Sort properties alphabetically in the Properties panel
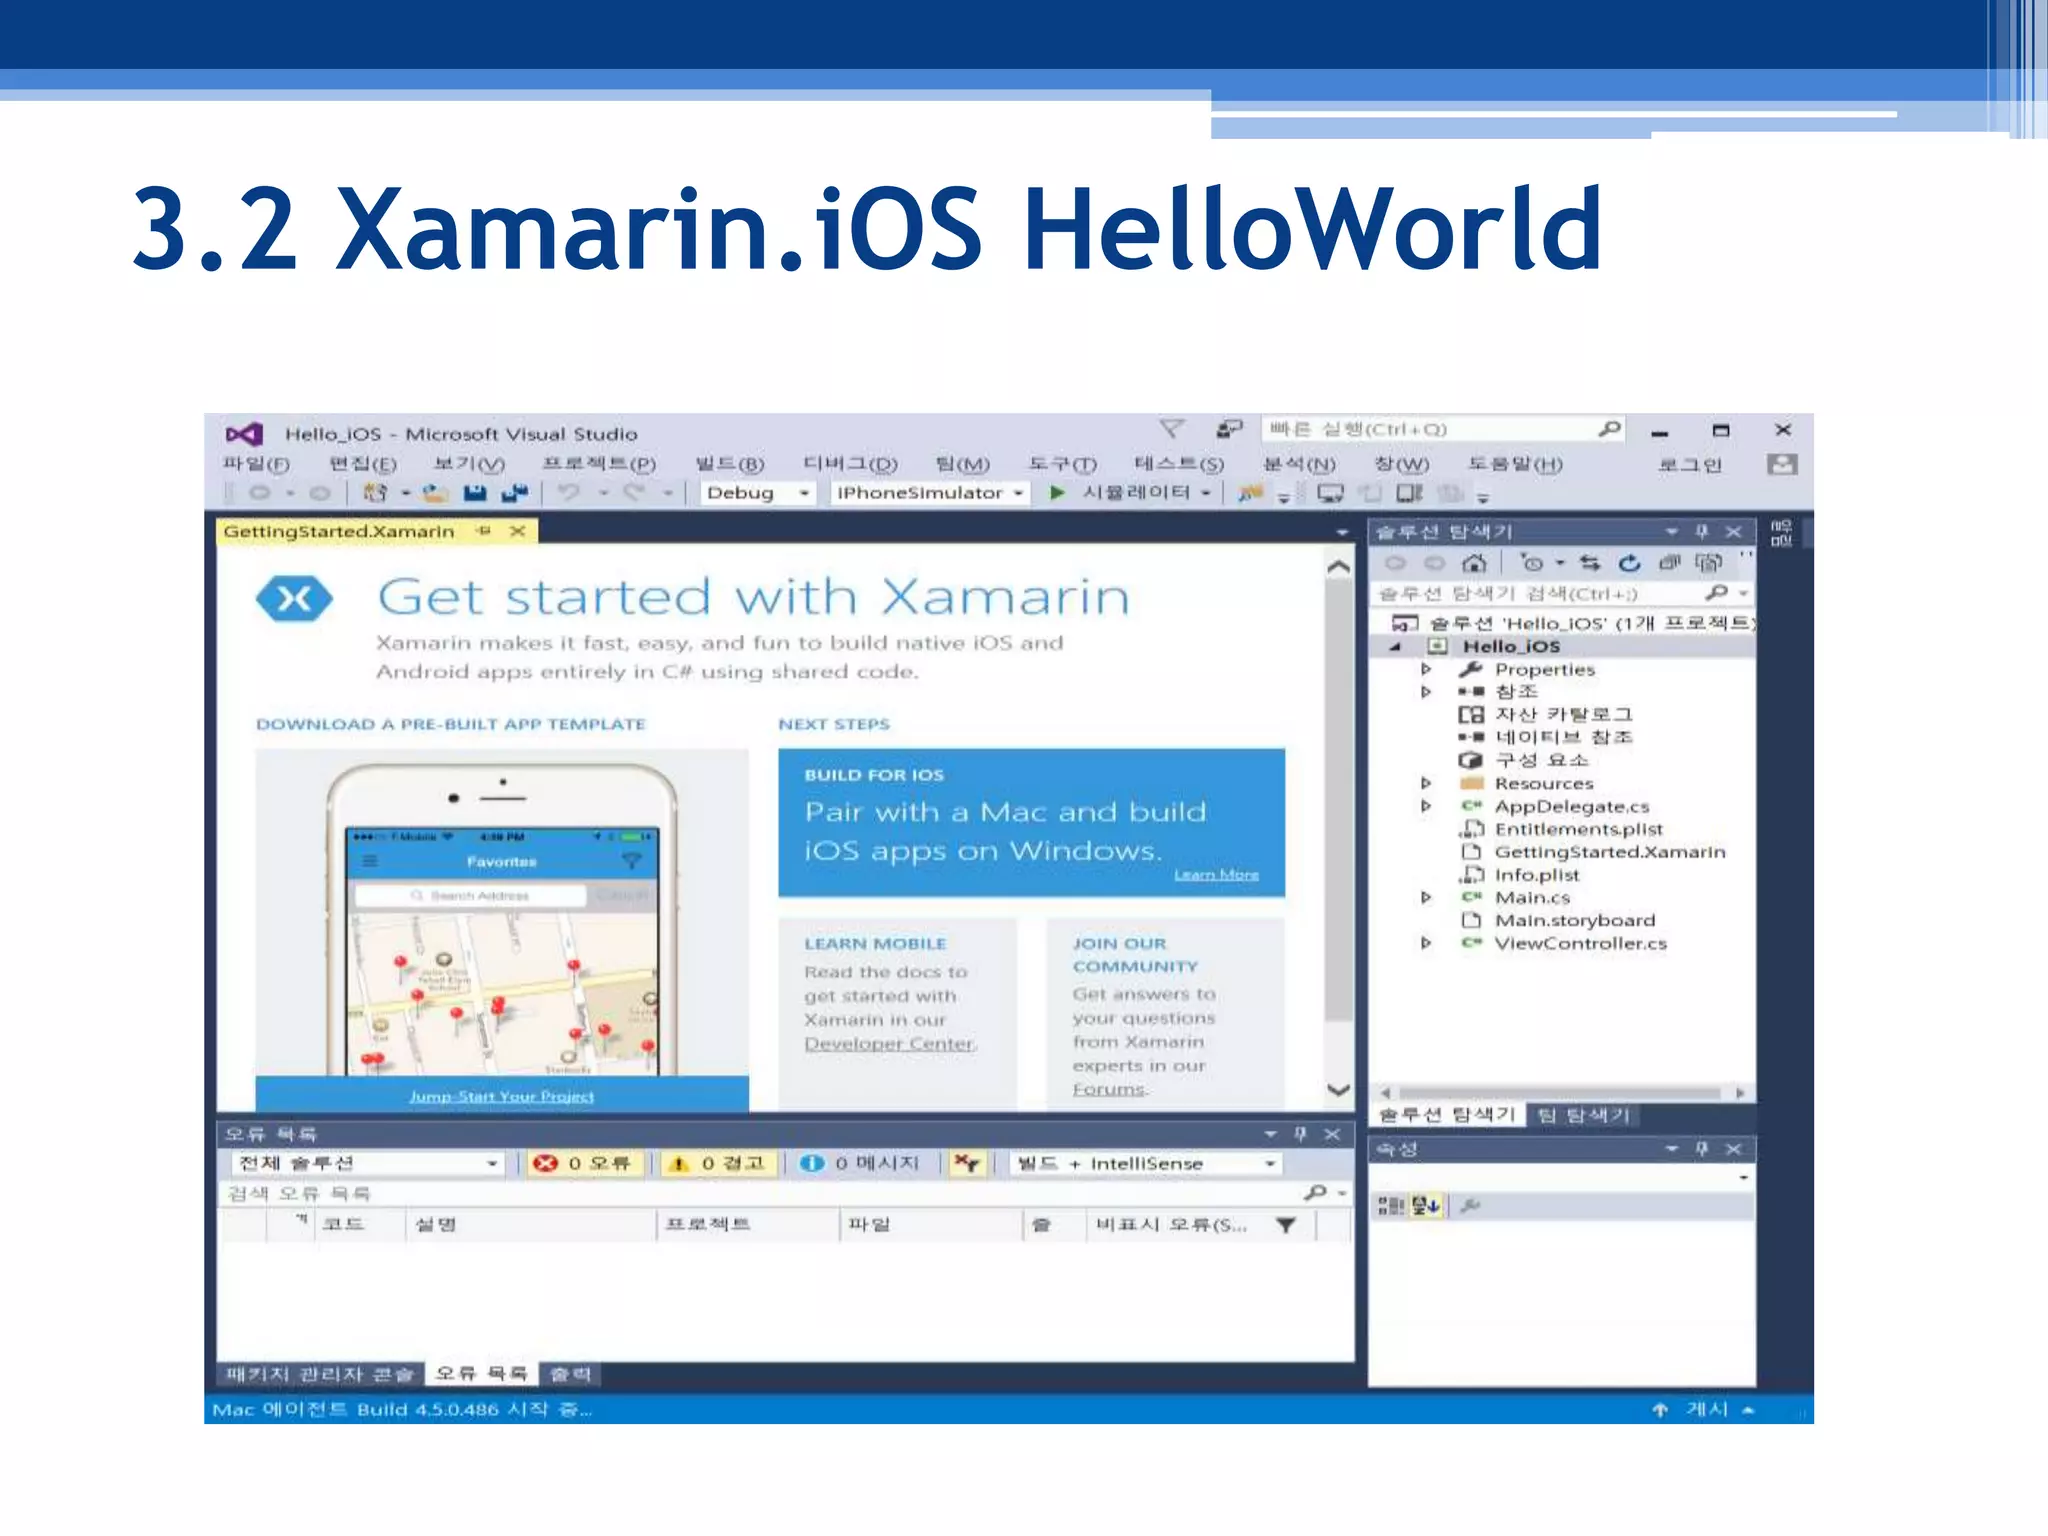The image size is (2048, 1536). (1426, 1206)
